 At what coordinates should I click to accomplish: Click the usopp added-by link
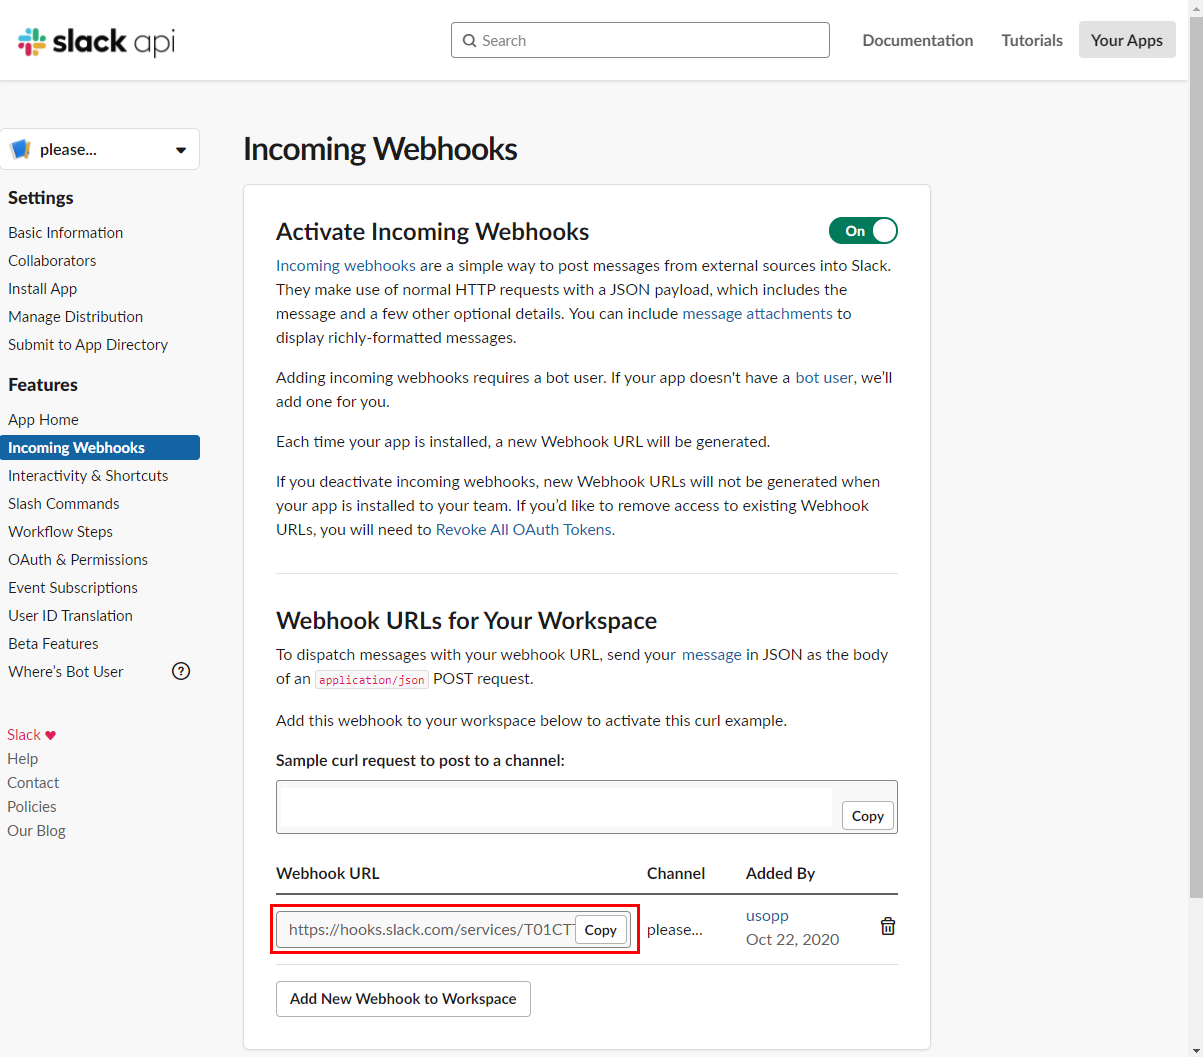[767, 915]
